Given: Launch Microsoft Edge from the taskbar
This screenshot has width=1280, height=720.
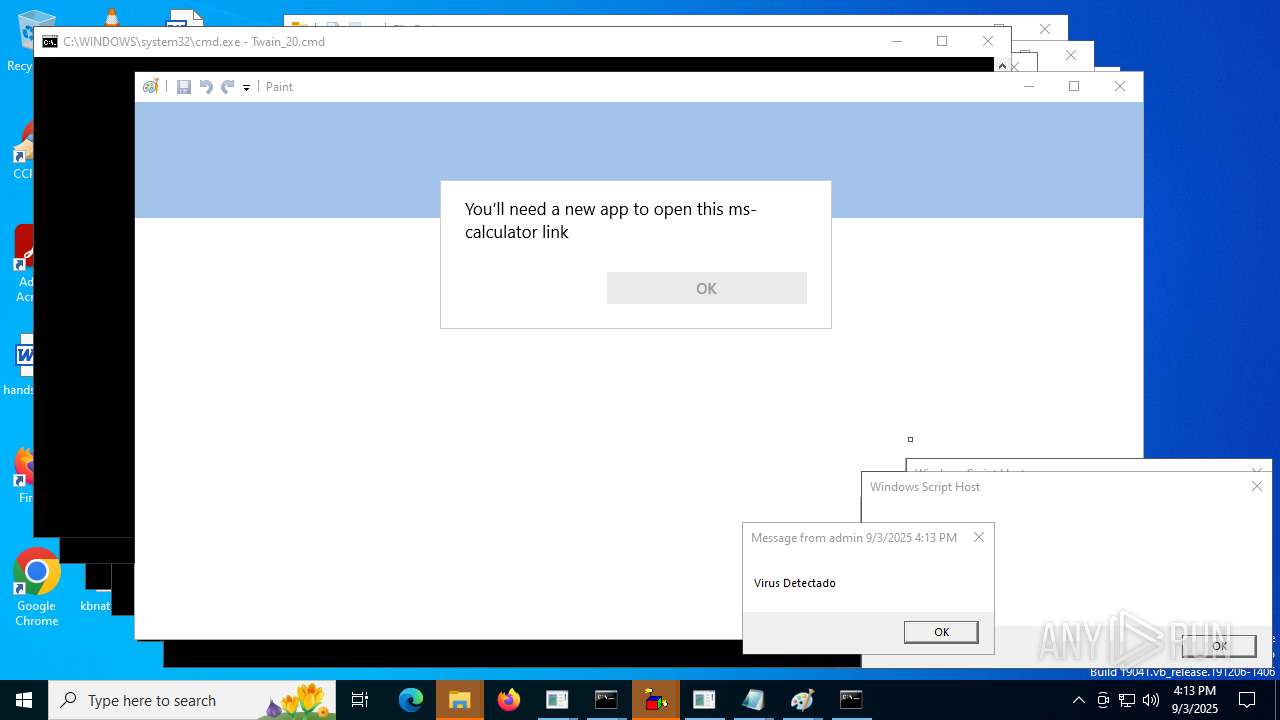Looking at the screenshot, I should click(411, 700).
